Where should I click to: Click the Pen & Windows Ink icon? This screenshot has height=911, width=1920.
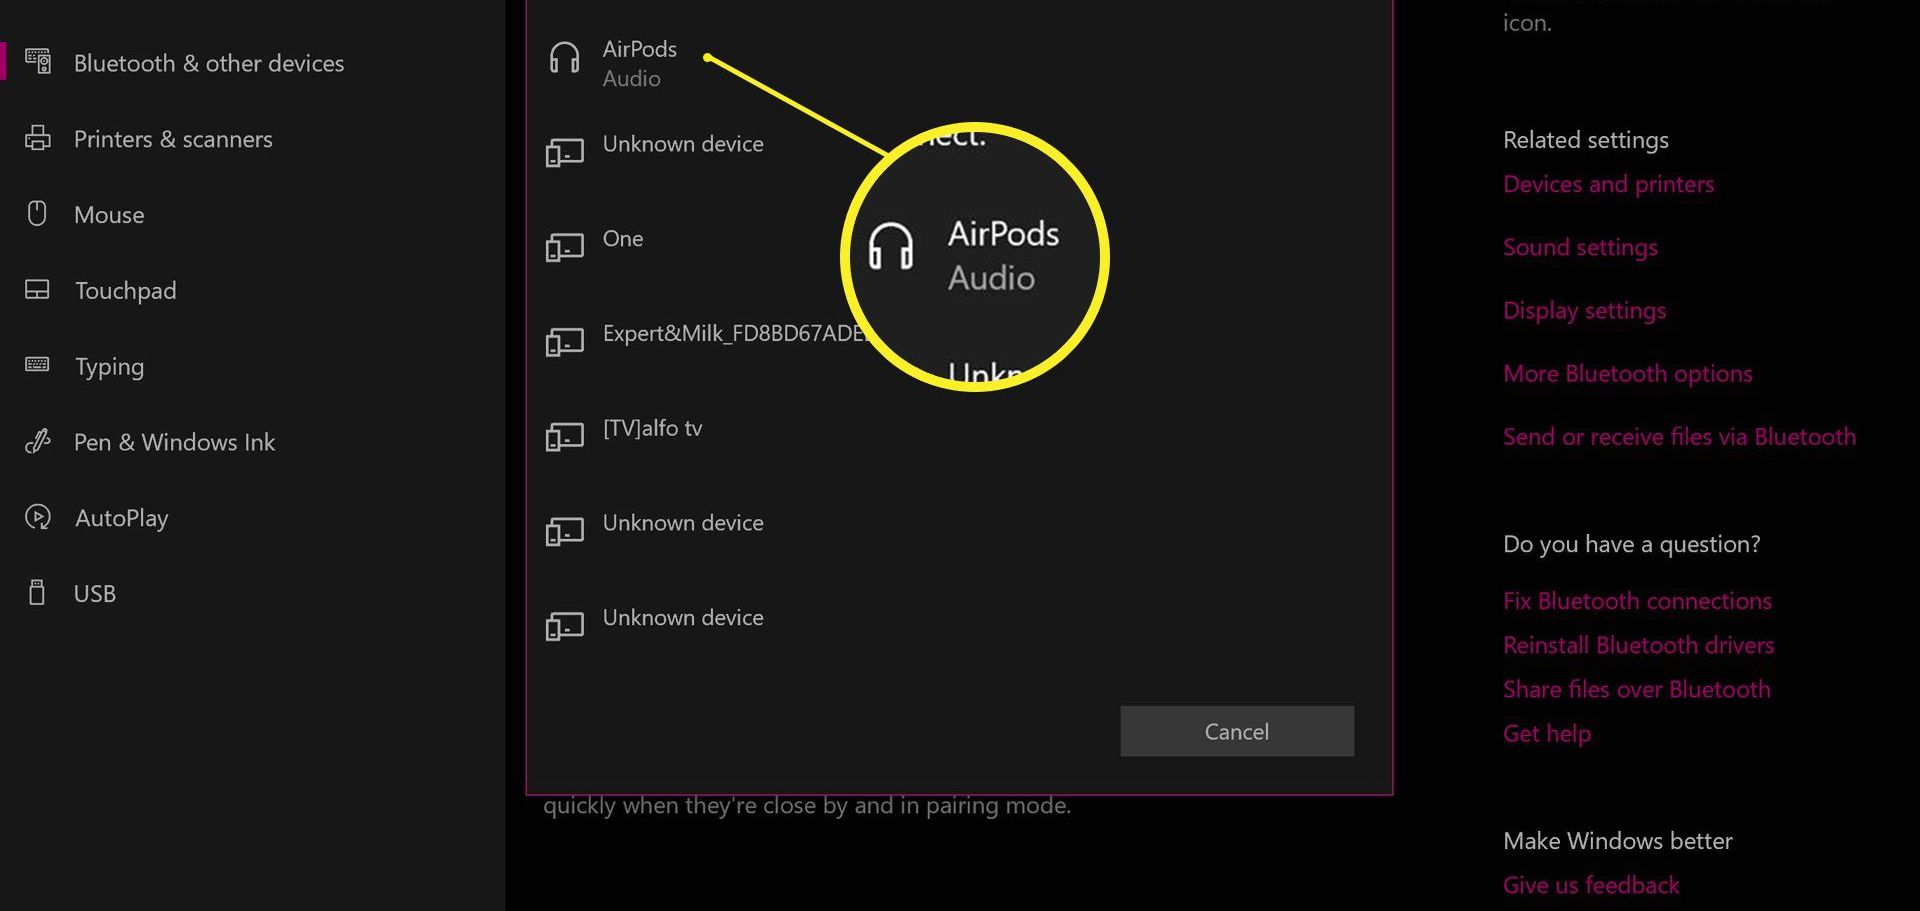coord(38,441)
